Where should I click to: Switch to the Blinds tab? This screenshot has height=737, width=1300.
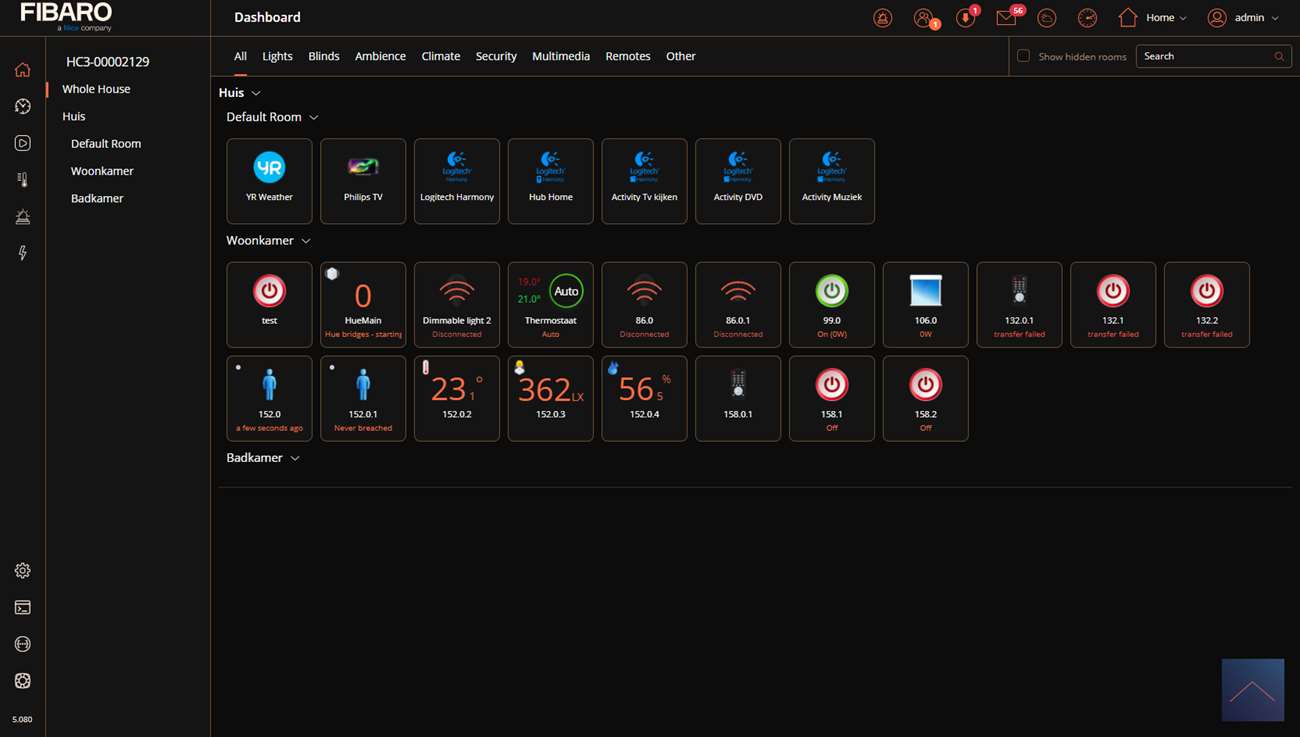(324, 56)
